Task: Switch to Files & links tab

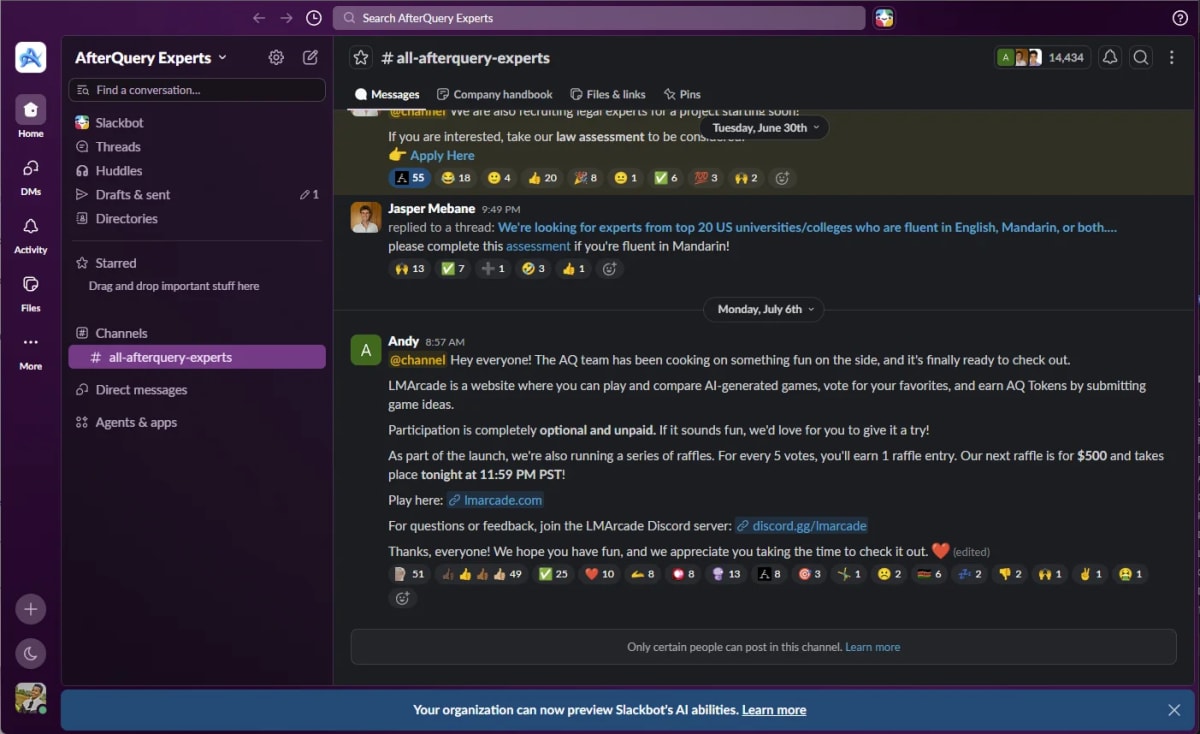Action: [x=608, y=94]
